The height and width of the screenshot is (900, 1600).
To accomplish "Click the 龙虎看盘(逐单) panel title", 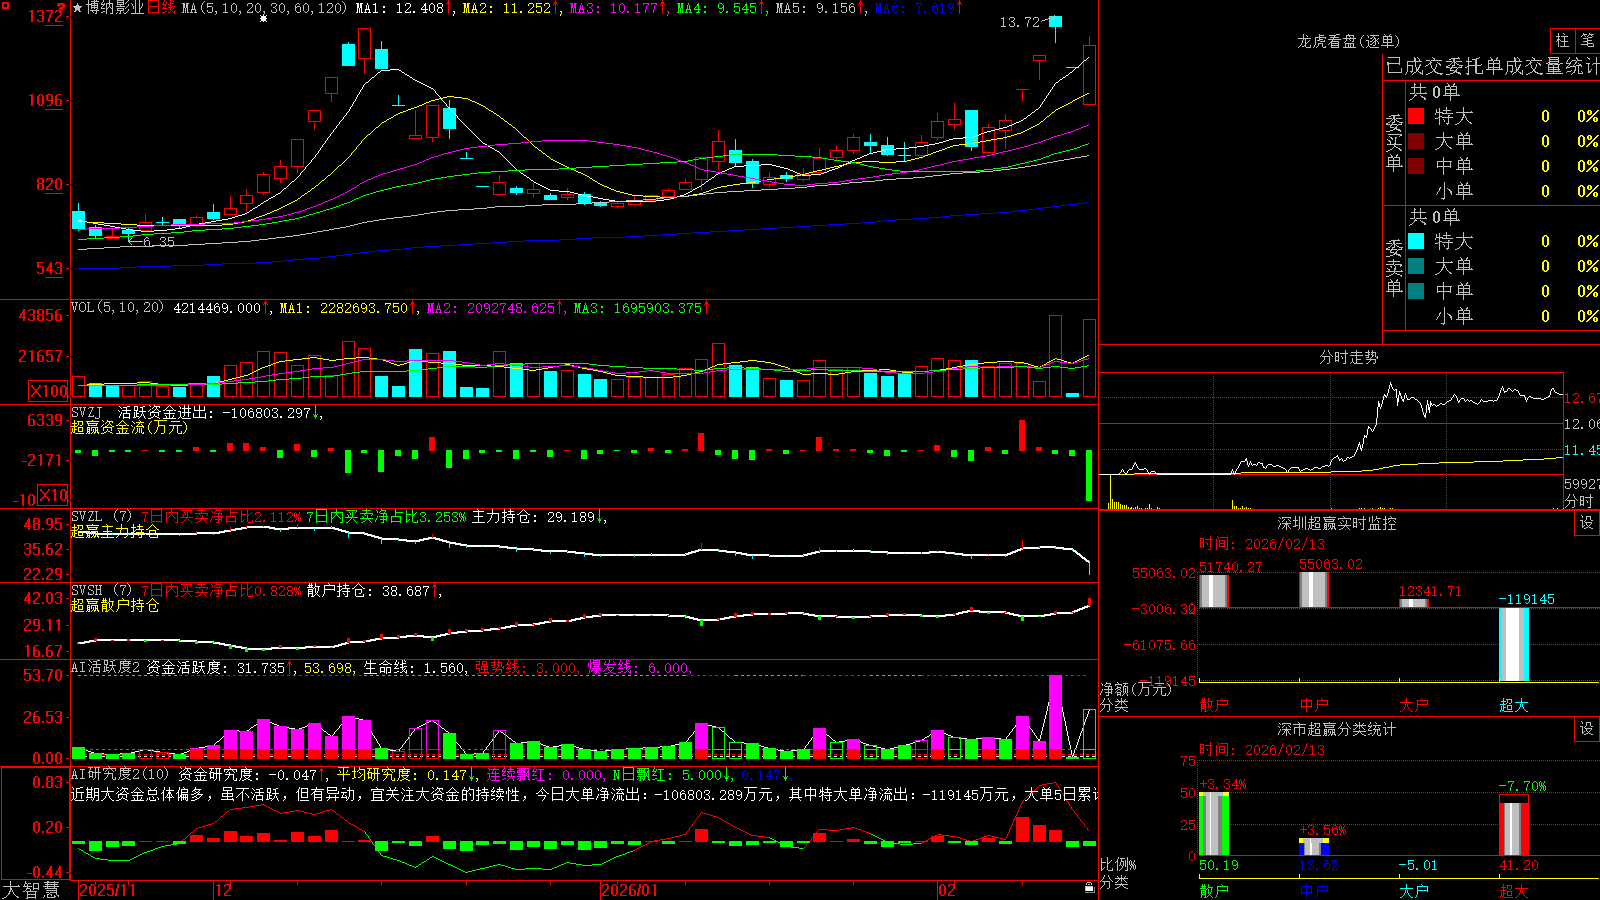I will 1348,41.
